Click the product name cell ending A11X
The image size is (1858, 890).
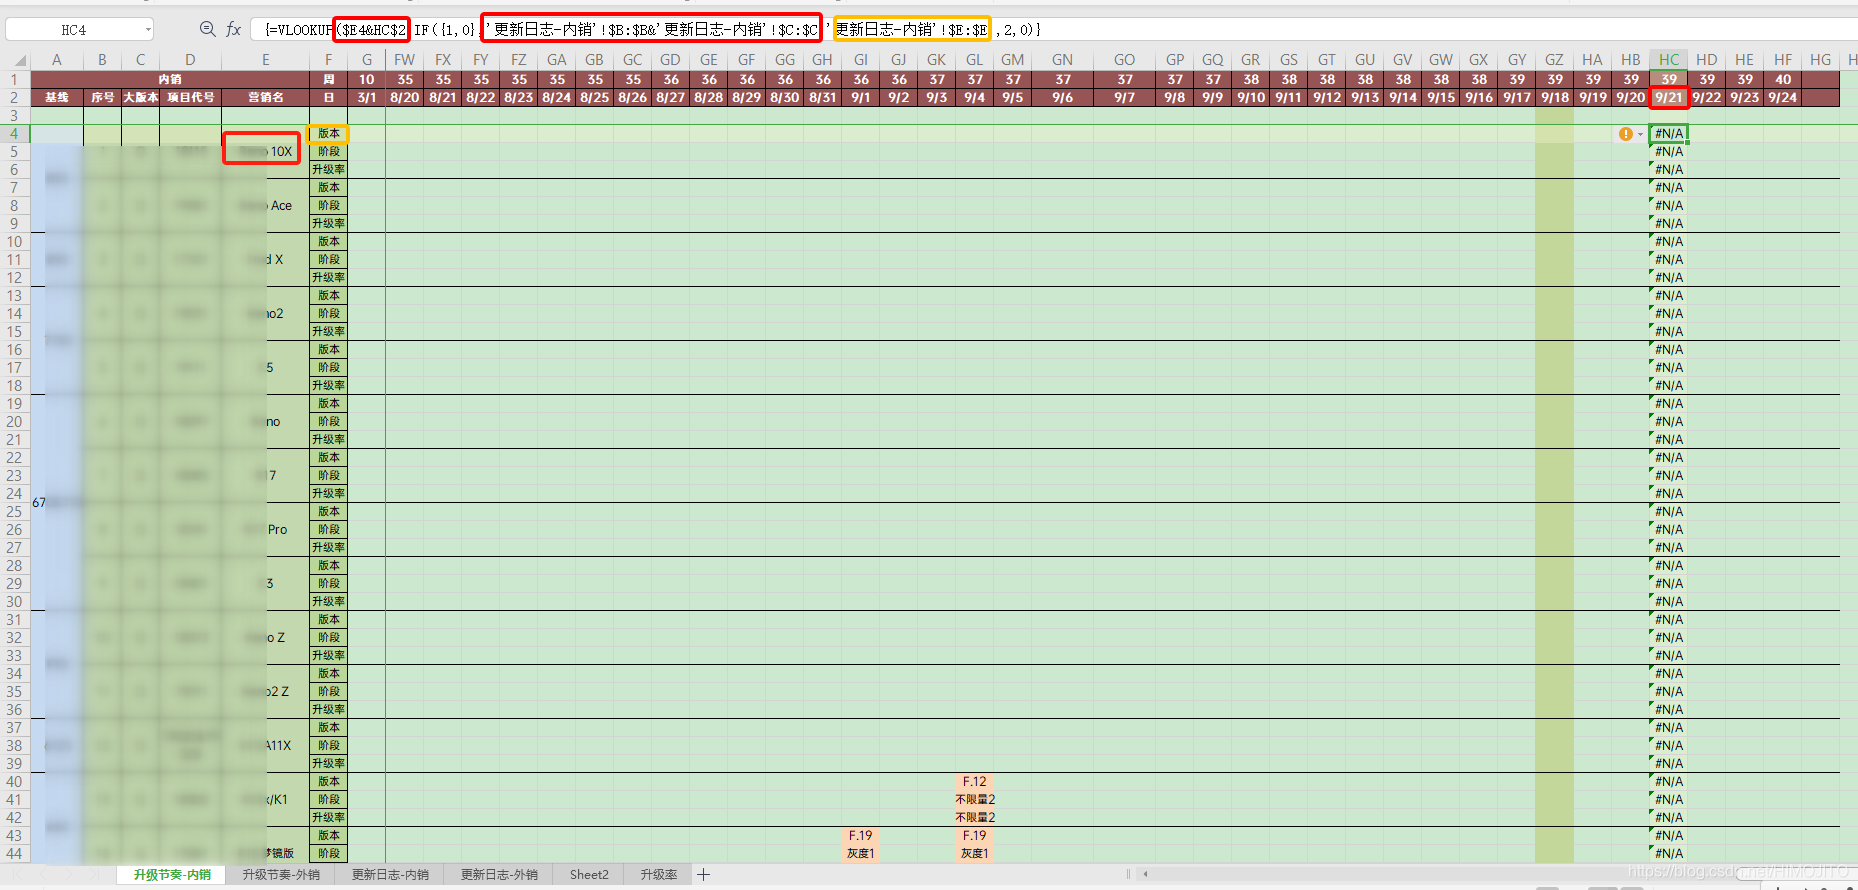266,746
